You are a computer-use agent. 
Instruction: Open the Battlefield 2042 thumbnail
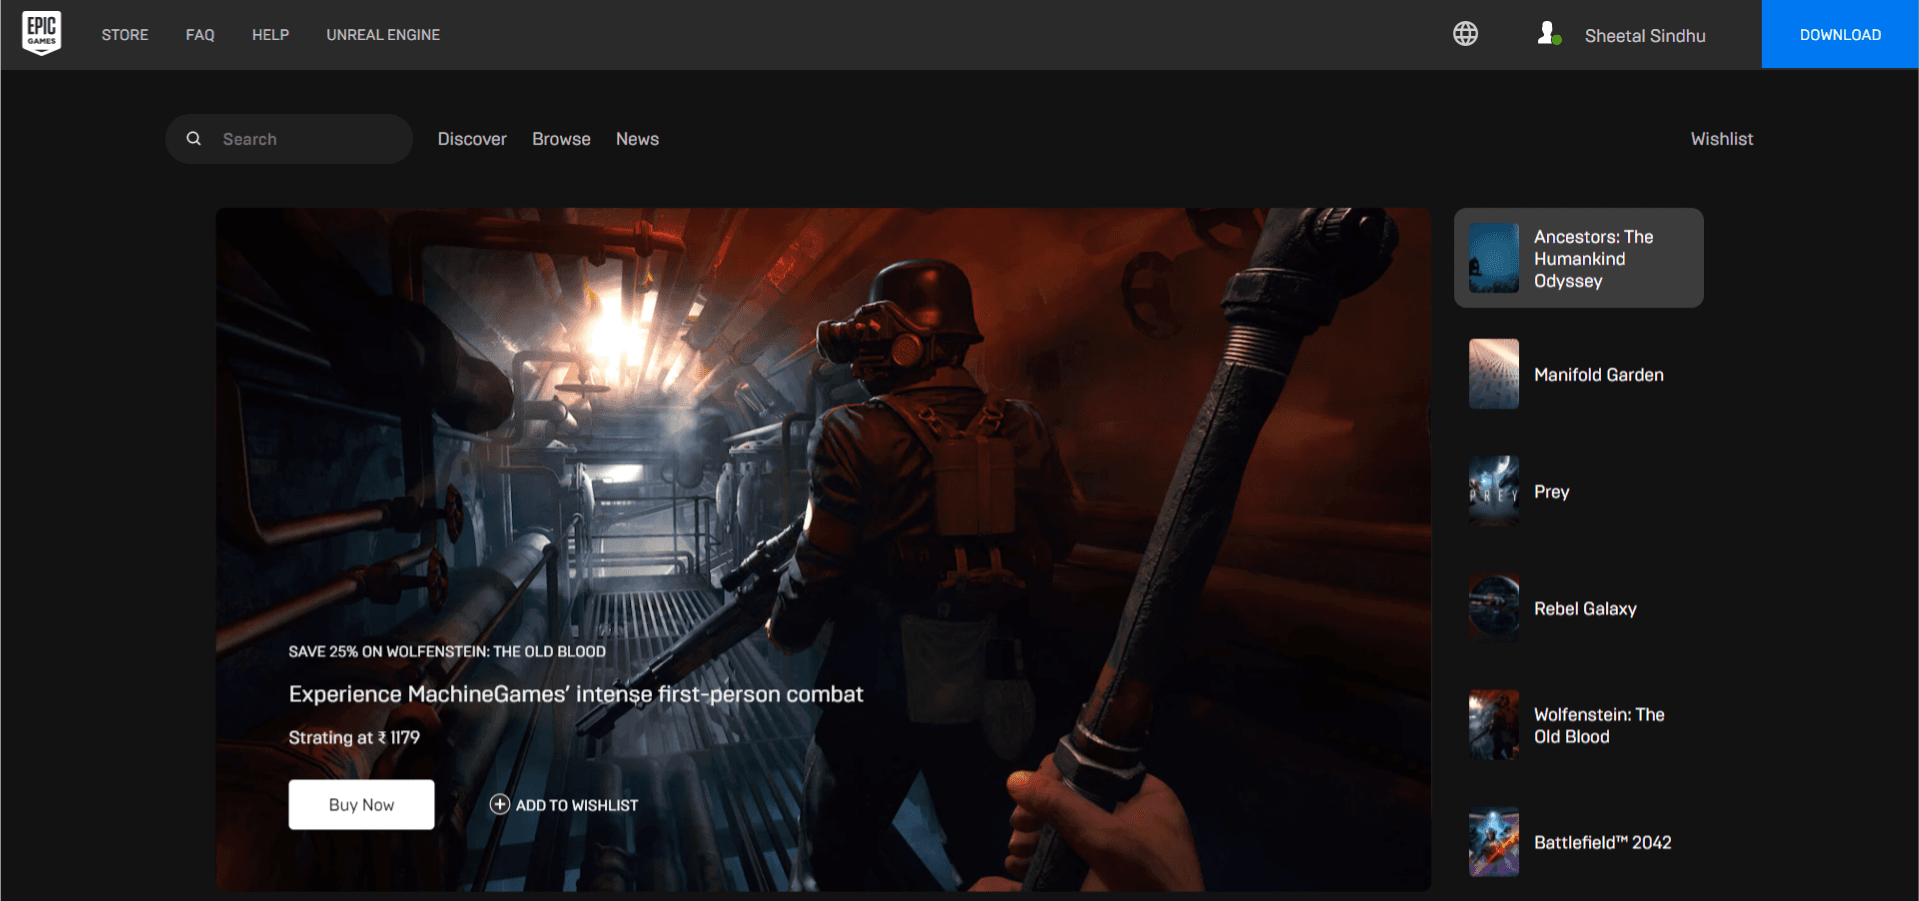coord(1493,842)
